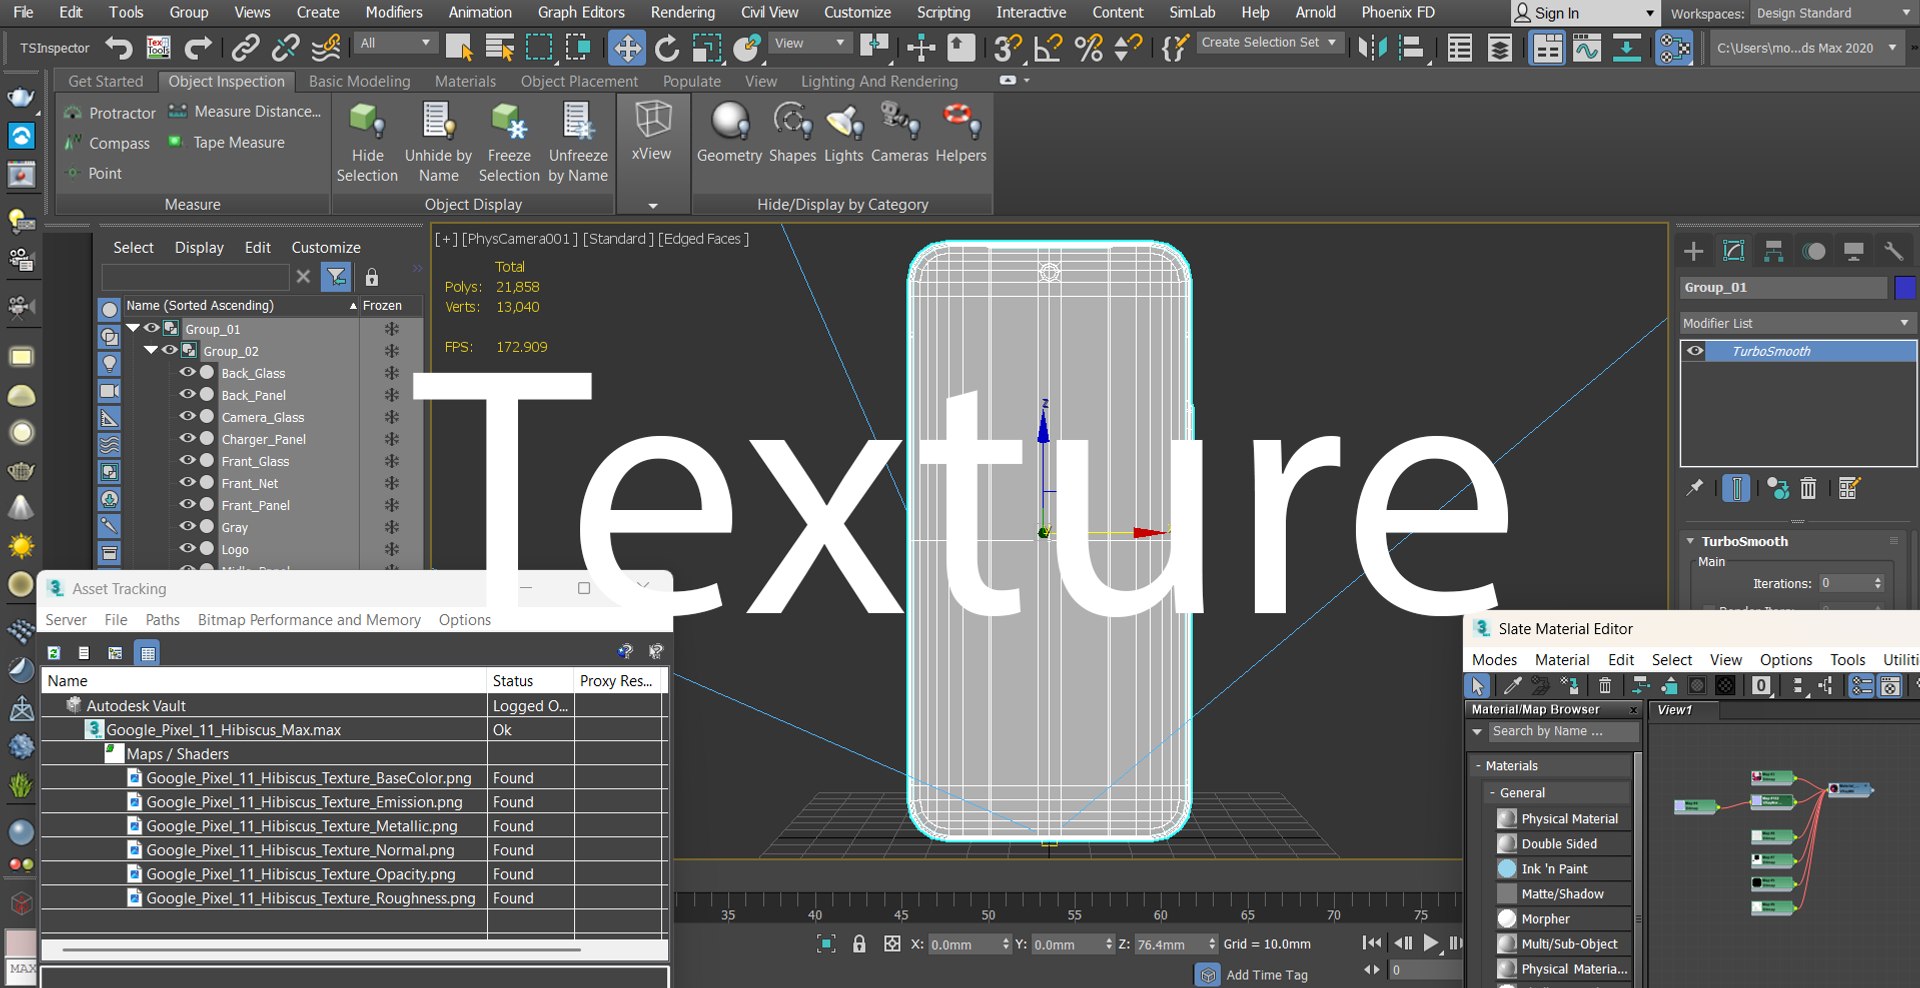
Task: Activate the Select and Scale tool
Action: [x=707, y=47]
